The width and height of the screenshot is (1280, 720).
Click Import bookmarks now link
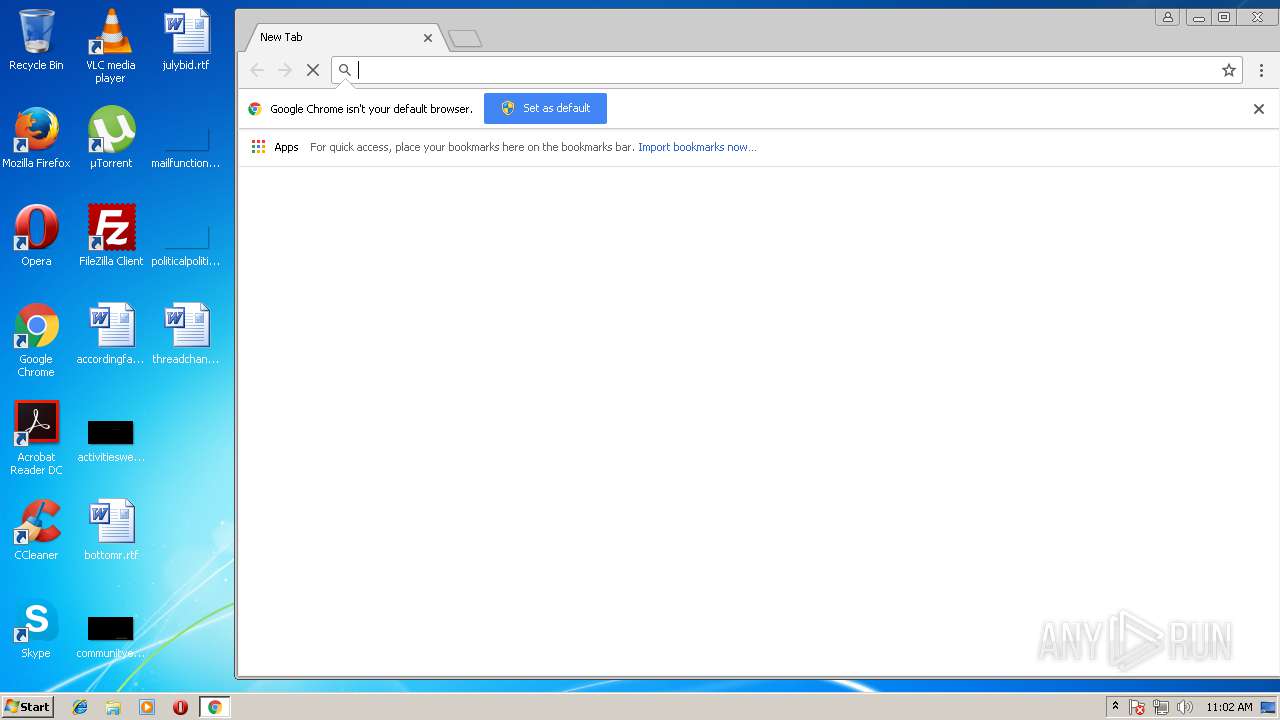tap(697, 147)
